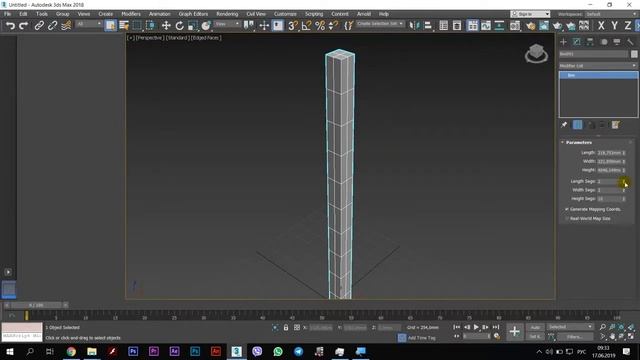Open the Modifiers menu

(131, 14)
